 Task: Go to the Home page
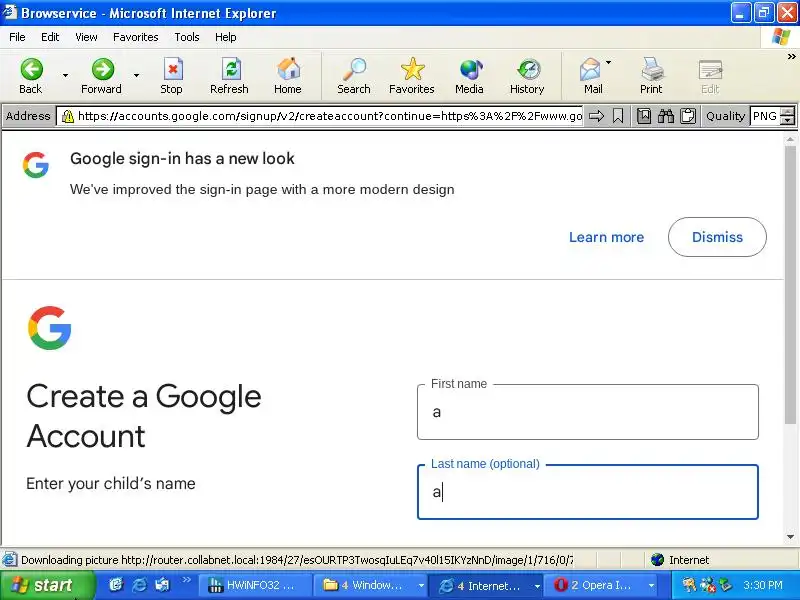pos(288,76)
